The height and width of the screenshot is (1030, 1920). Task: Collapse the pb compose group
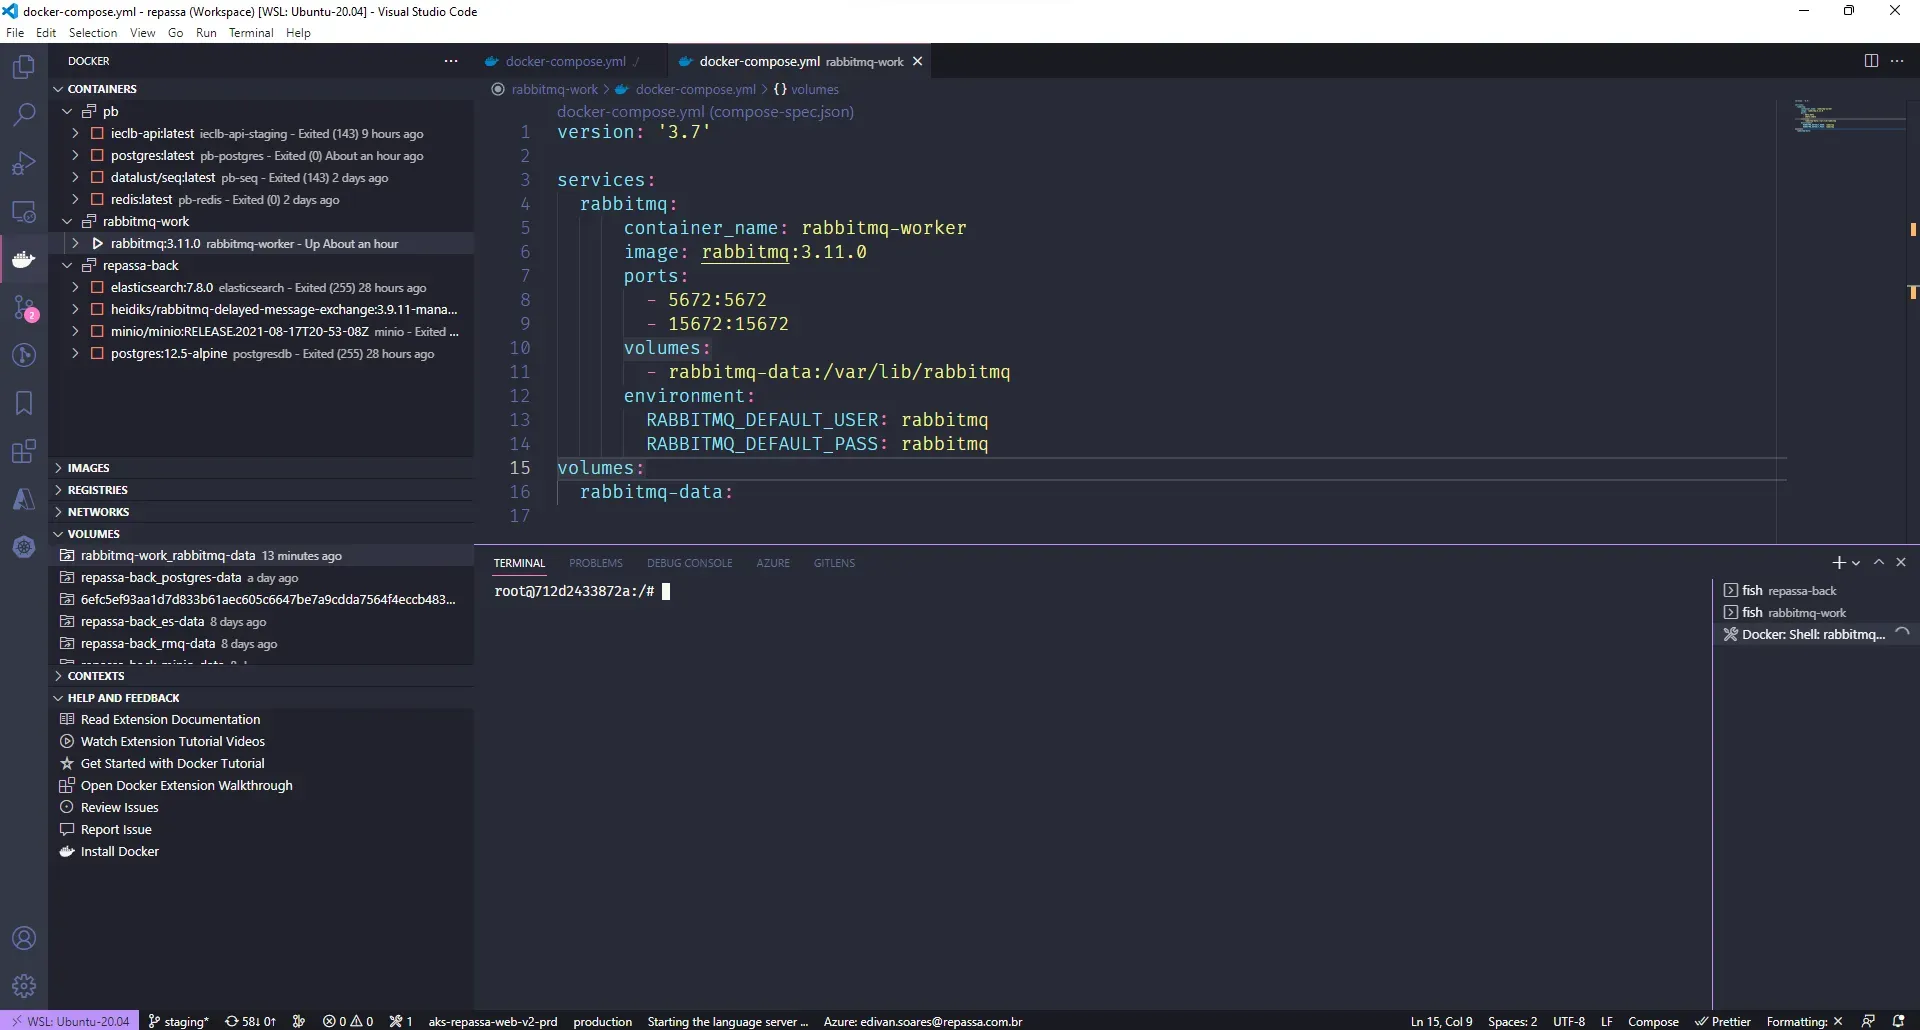pos(67,111)
